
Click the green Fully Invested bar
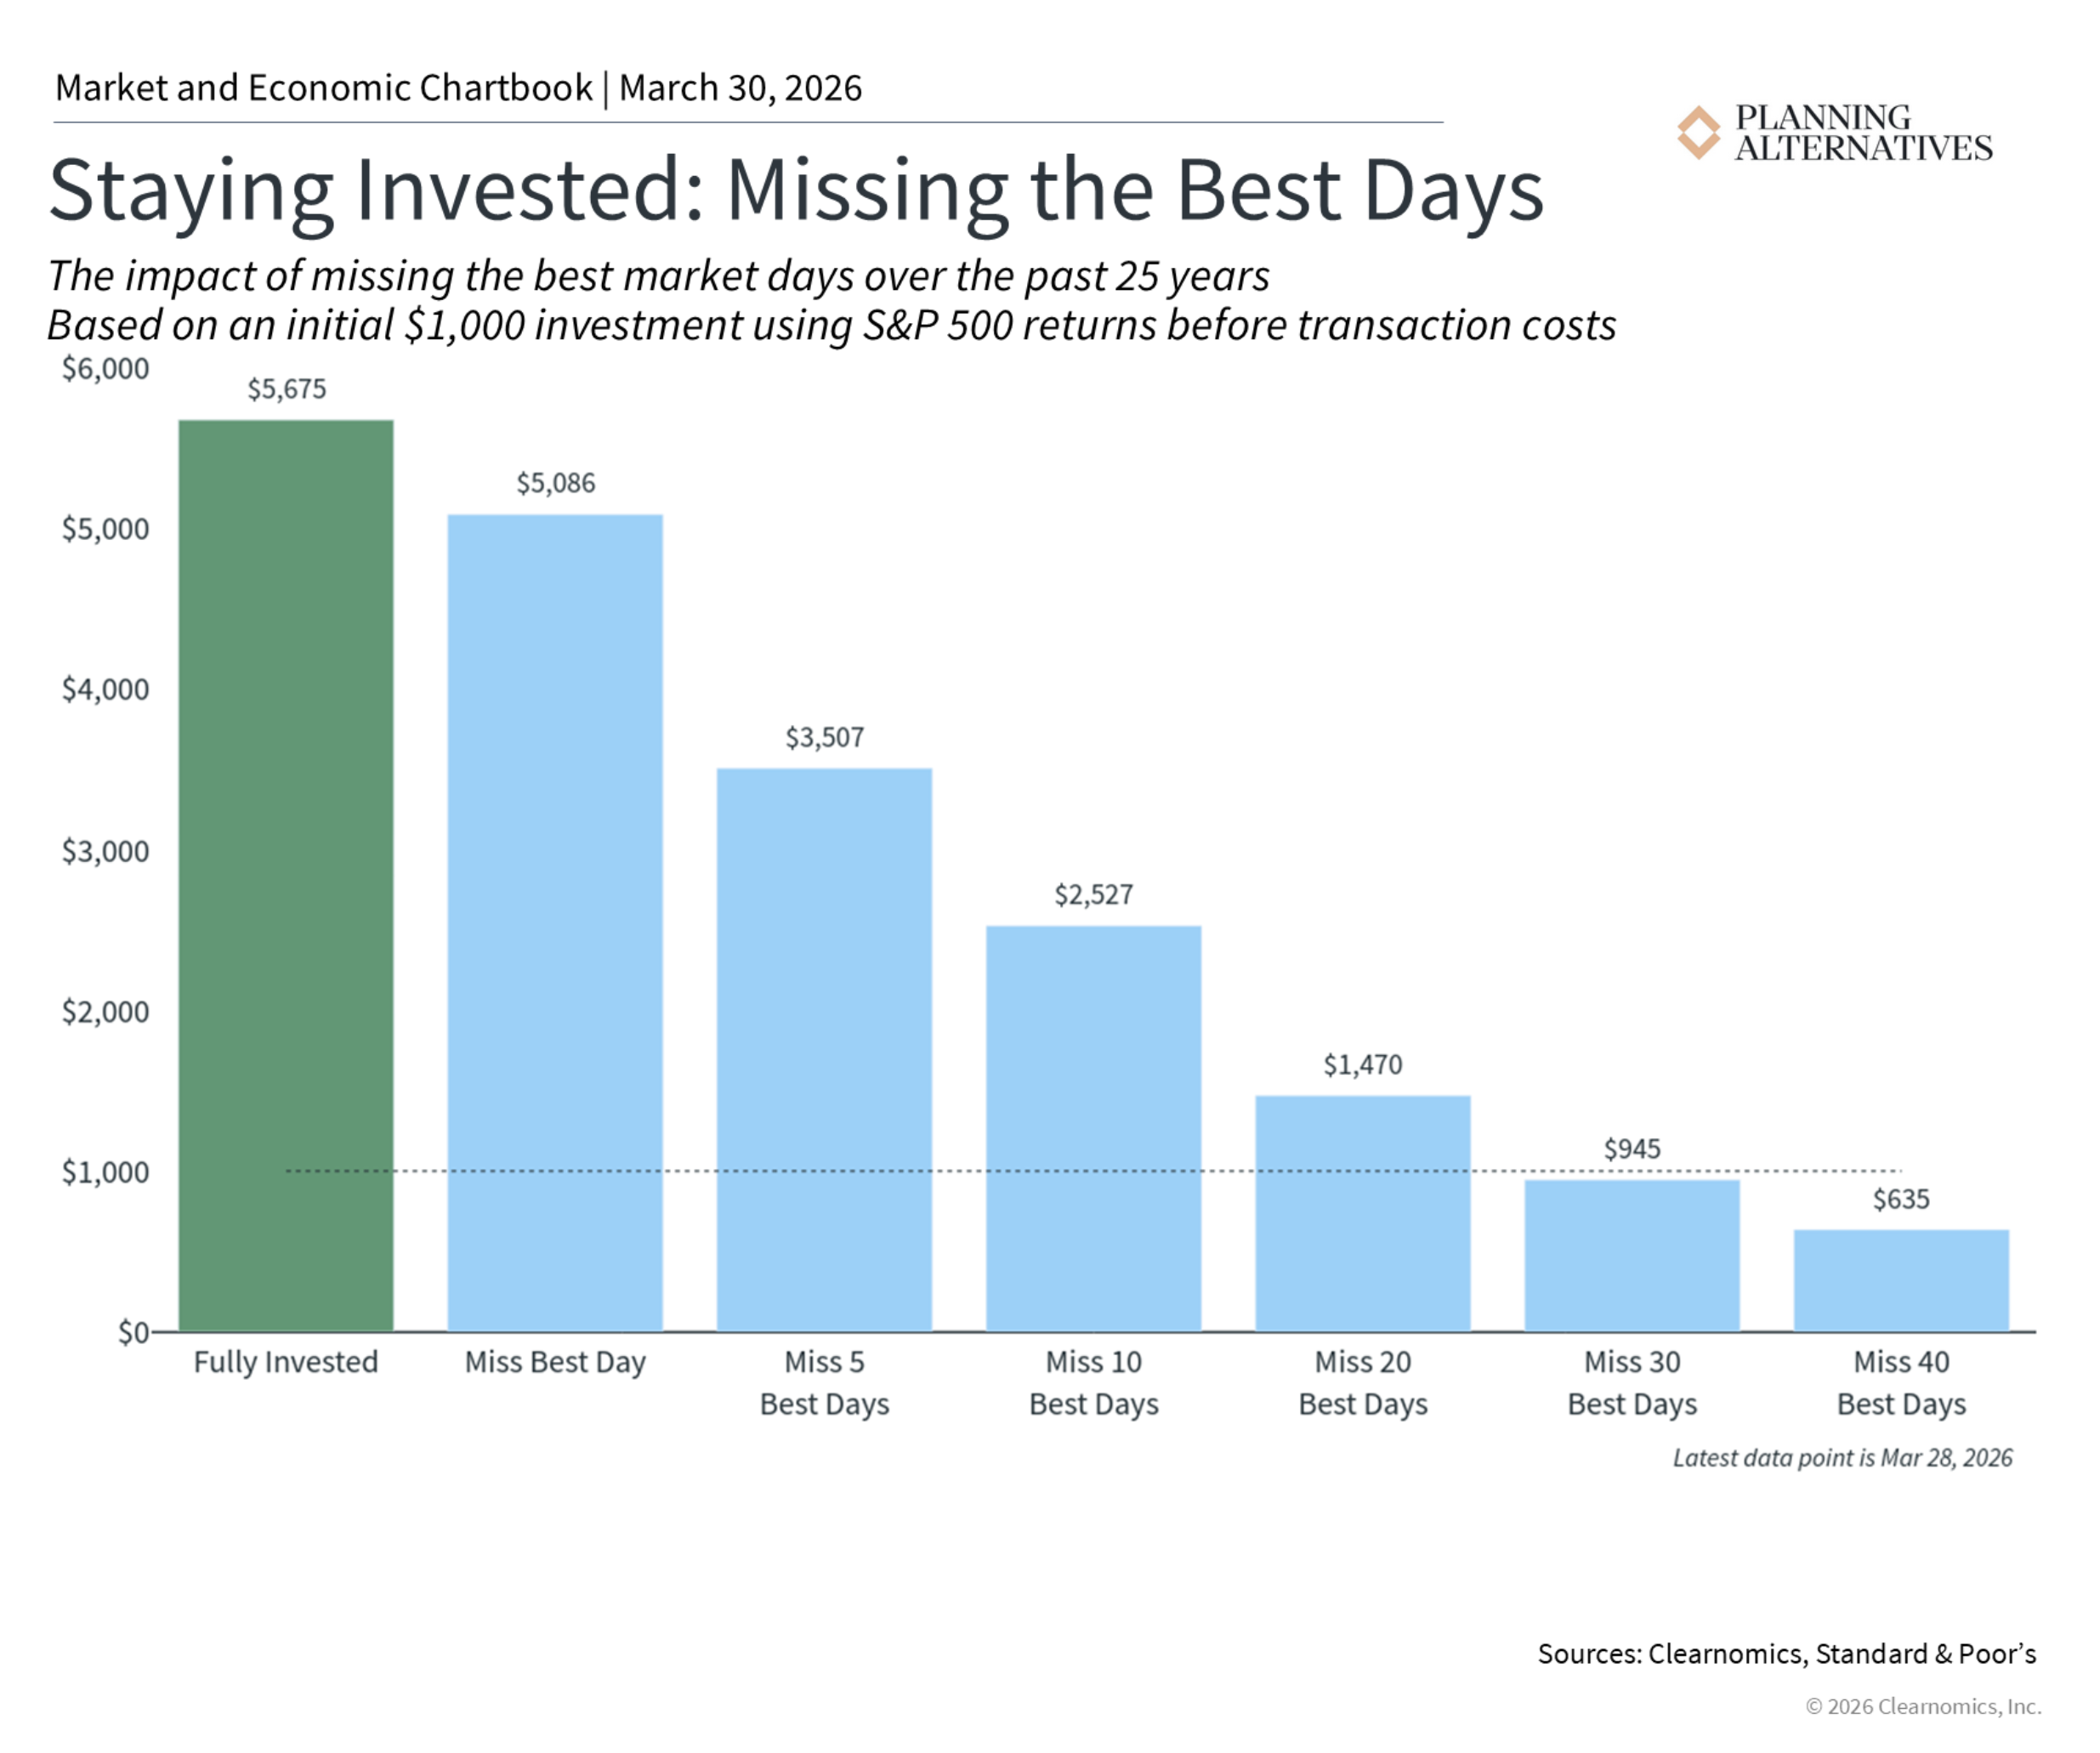(286, 875)
